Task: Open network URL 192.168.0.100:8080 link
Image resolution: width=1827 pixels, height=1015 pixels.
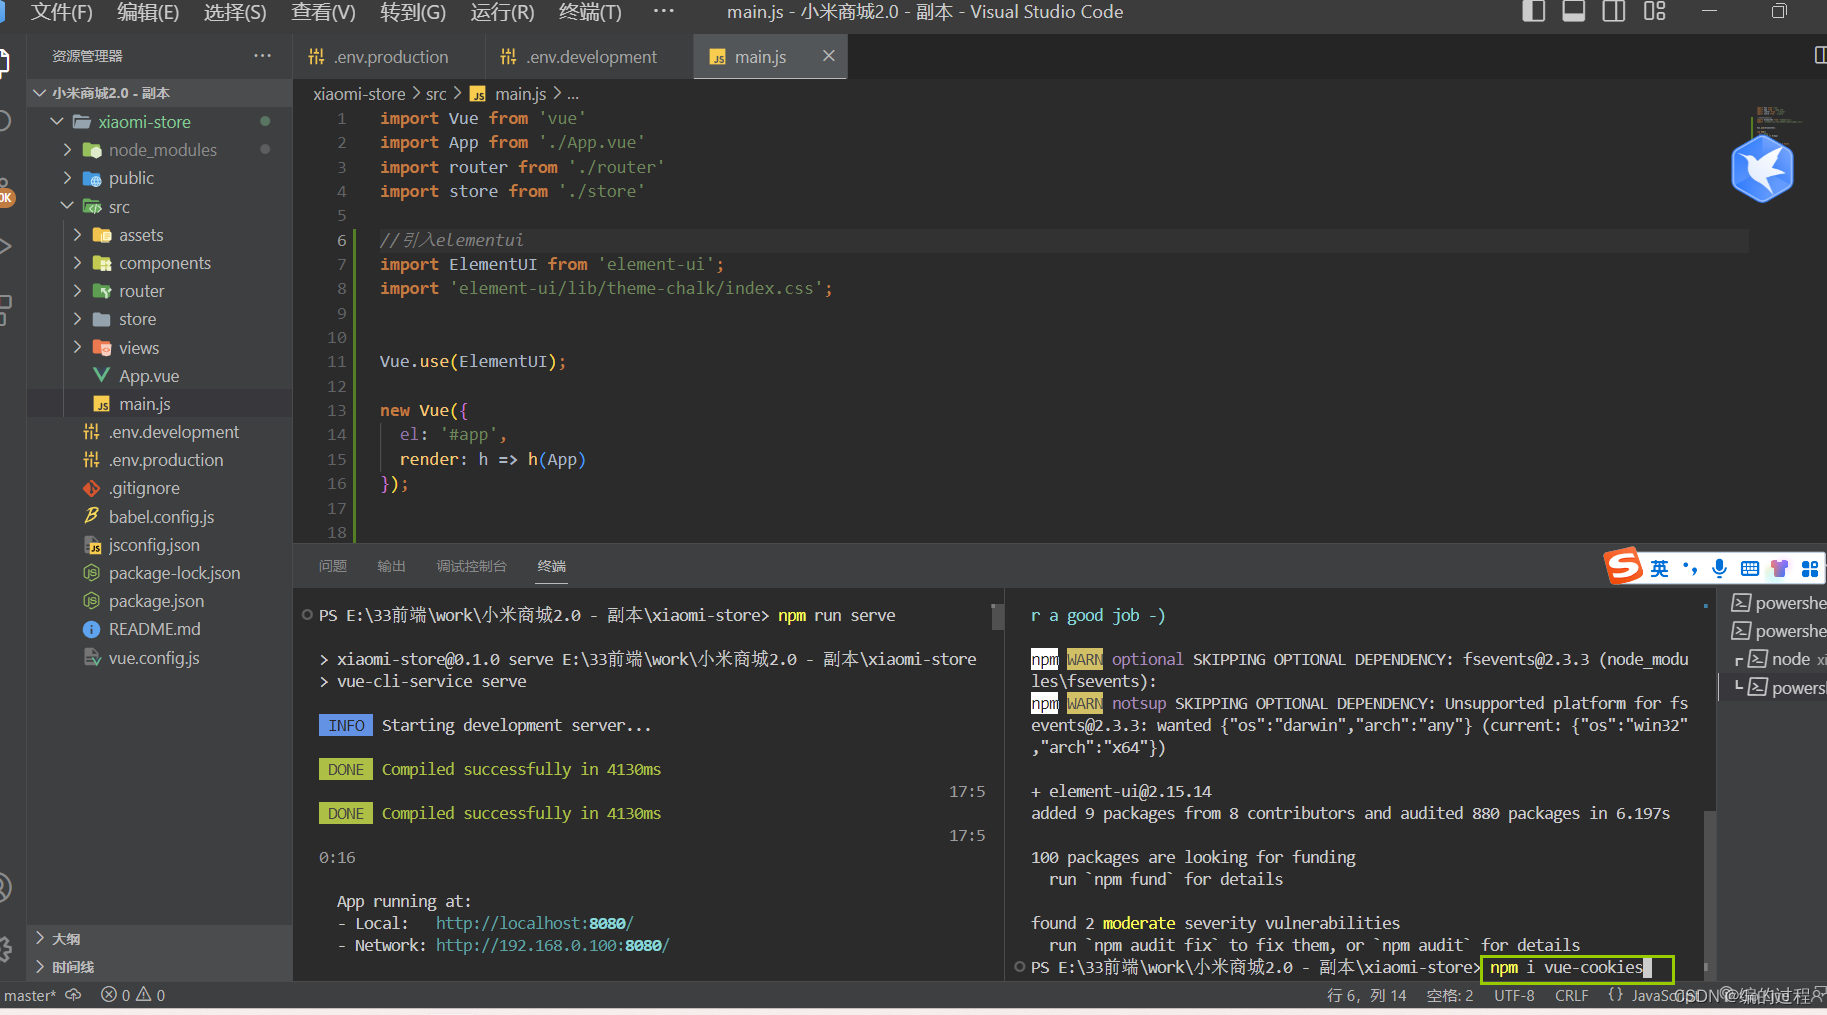Action: point(552,945)
